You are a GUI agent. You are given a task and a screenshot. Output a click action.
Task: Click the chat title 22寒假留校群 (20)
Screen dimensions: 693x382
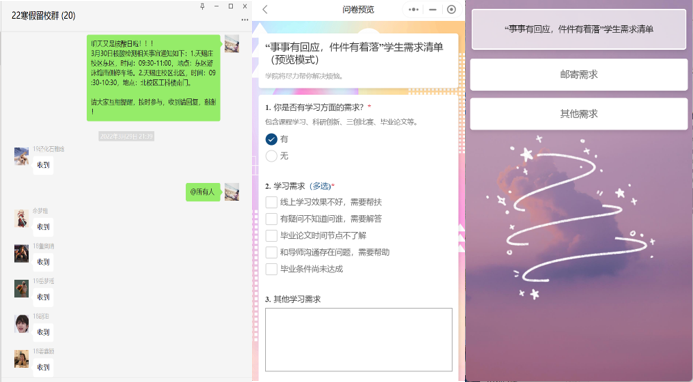point(43,16)
